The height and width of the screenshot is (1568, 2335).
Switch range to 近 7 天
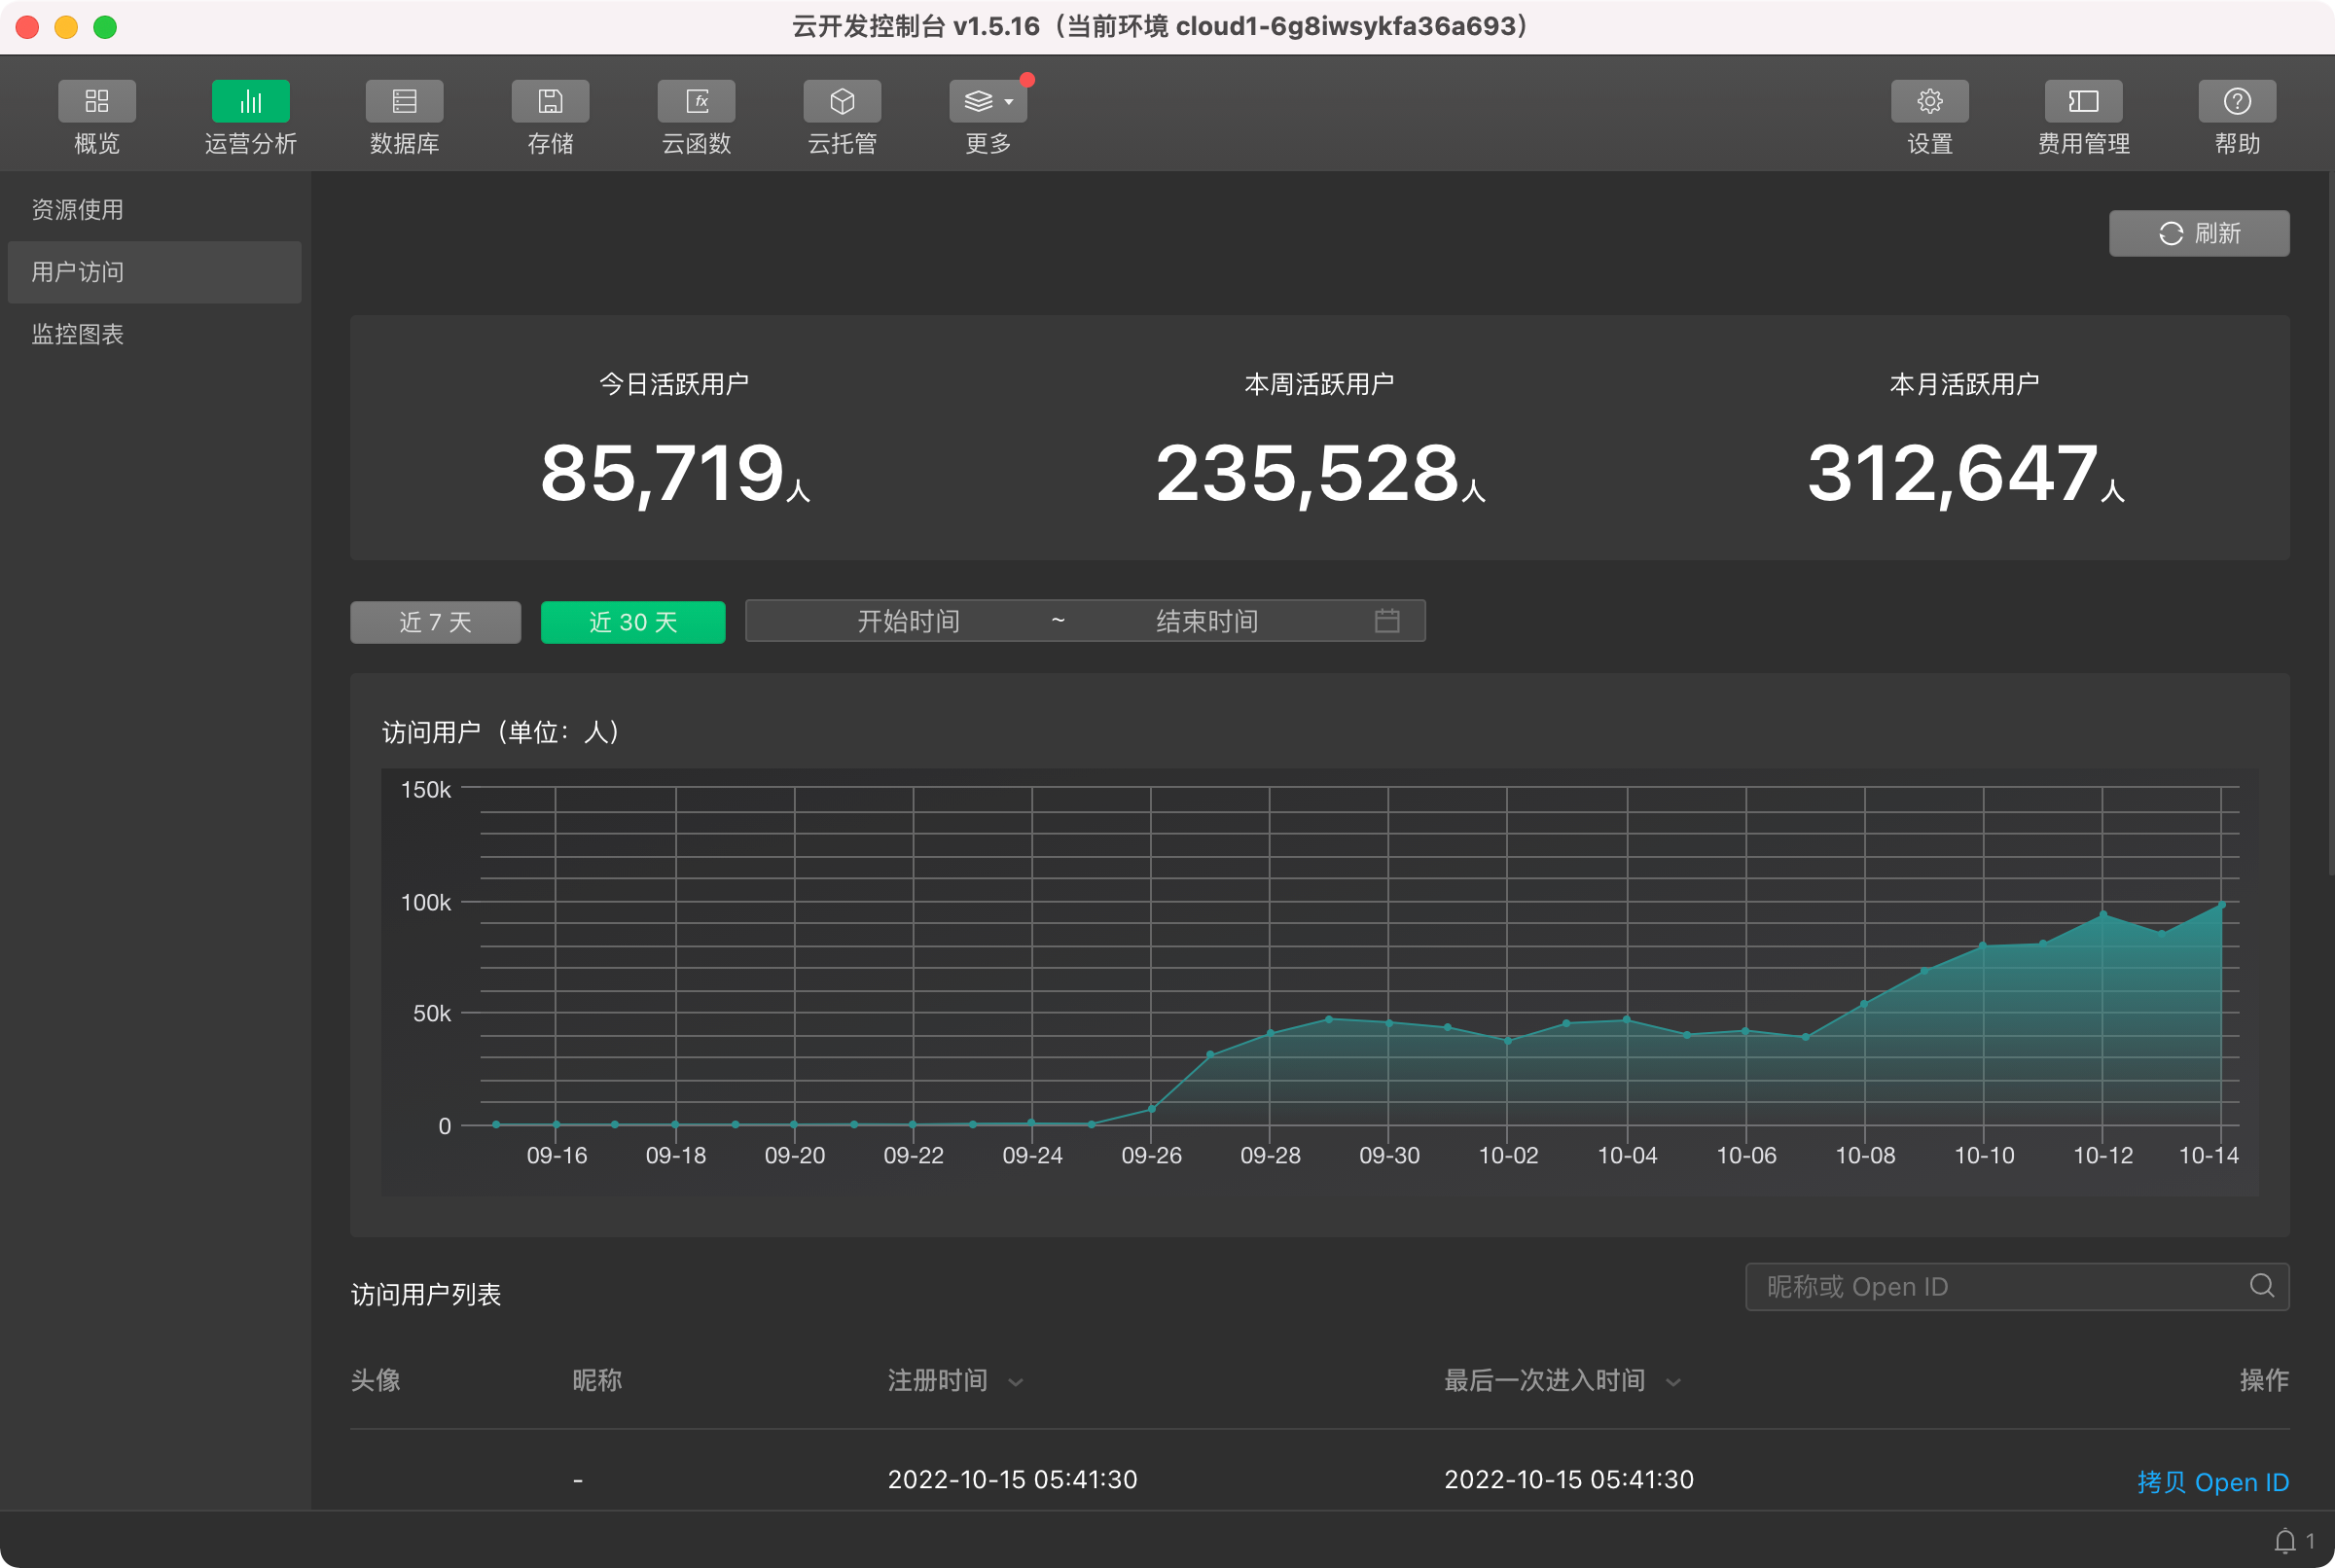tap(435, 622)
